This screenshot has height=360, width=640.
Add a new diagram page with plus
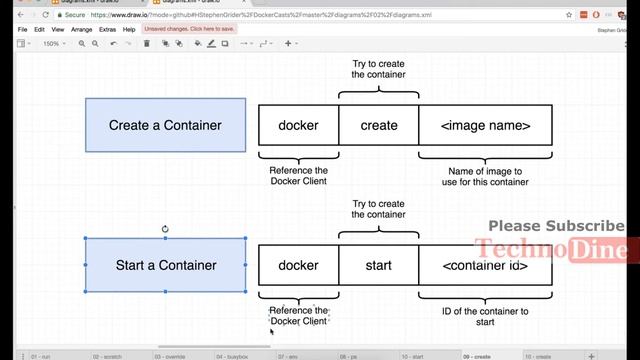[591, 356]
